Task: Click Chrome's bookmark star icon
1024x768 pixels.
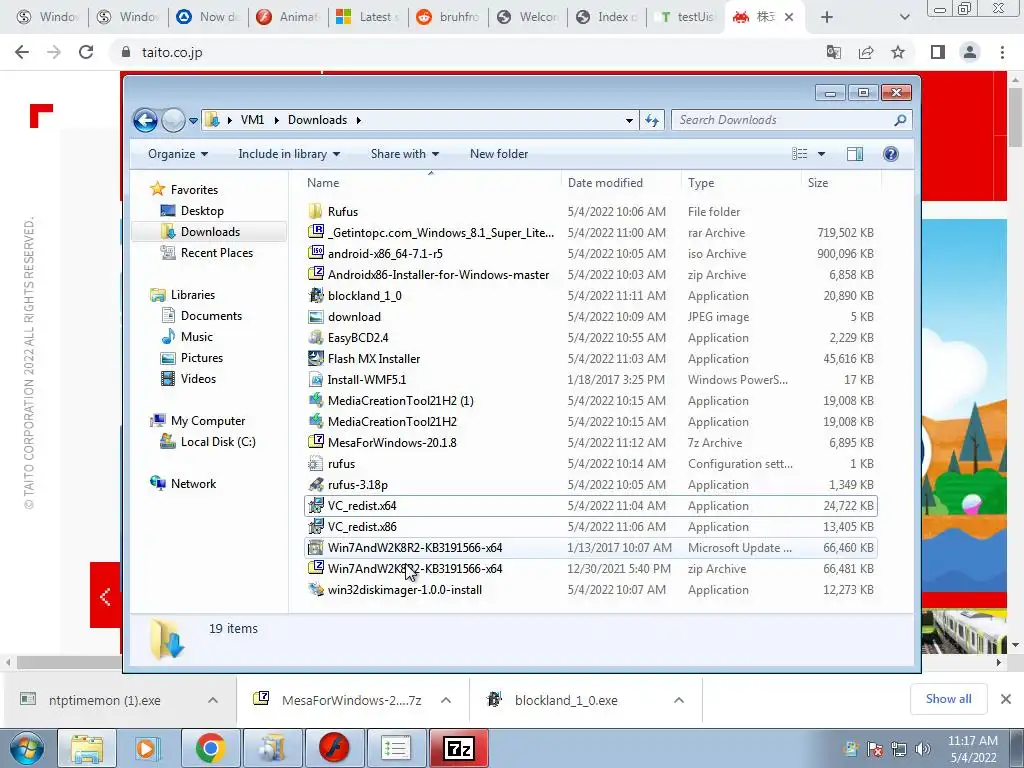Action: tap(898, 52)
